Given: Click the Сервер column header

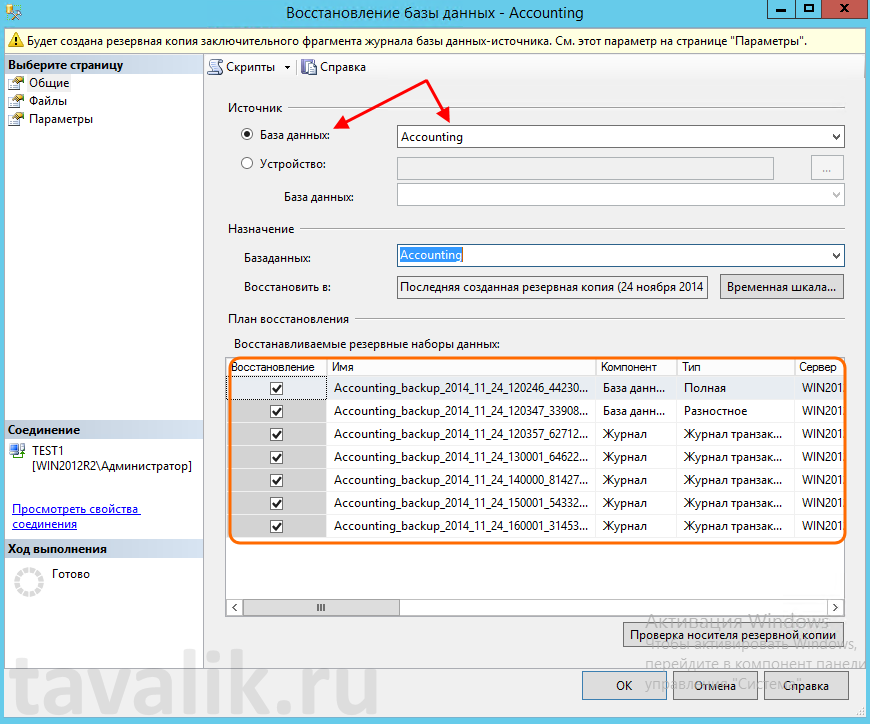Looking at the screenshot, I should click(x=820, y=367).
